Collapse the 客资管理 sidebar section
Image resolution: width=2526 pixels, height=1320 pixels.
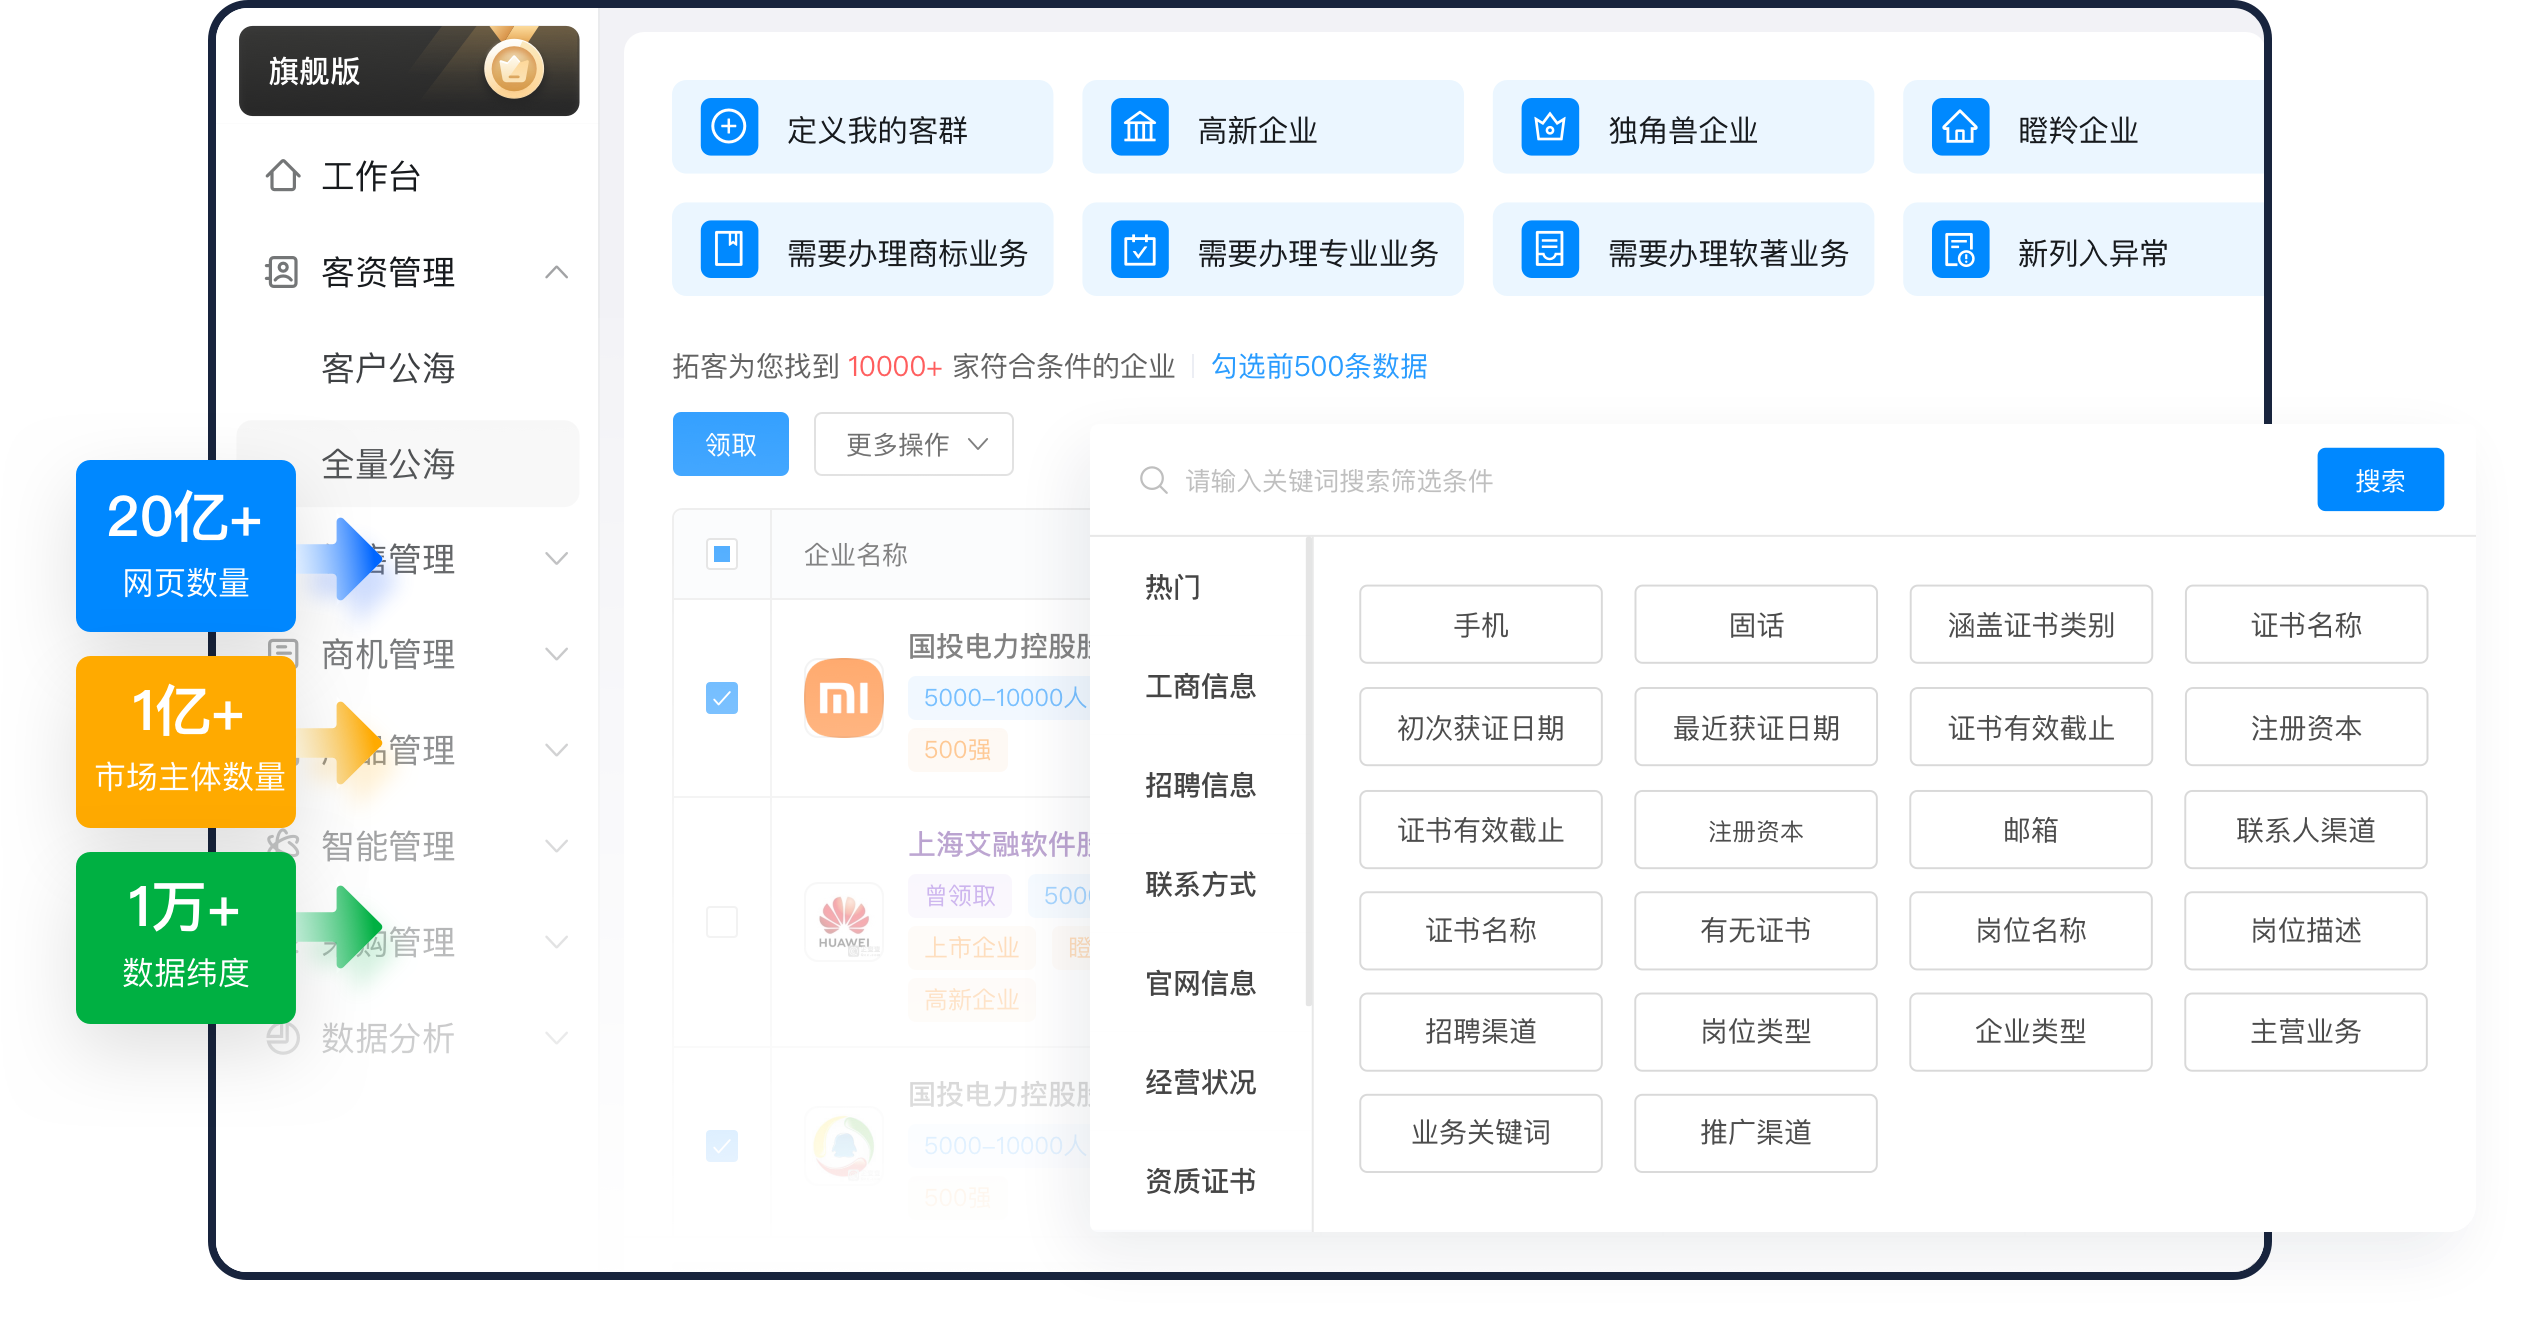(x=556, y=272)
